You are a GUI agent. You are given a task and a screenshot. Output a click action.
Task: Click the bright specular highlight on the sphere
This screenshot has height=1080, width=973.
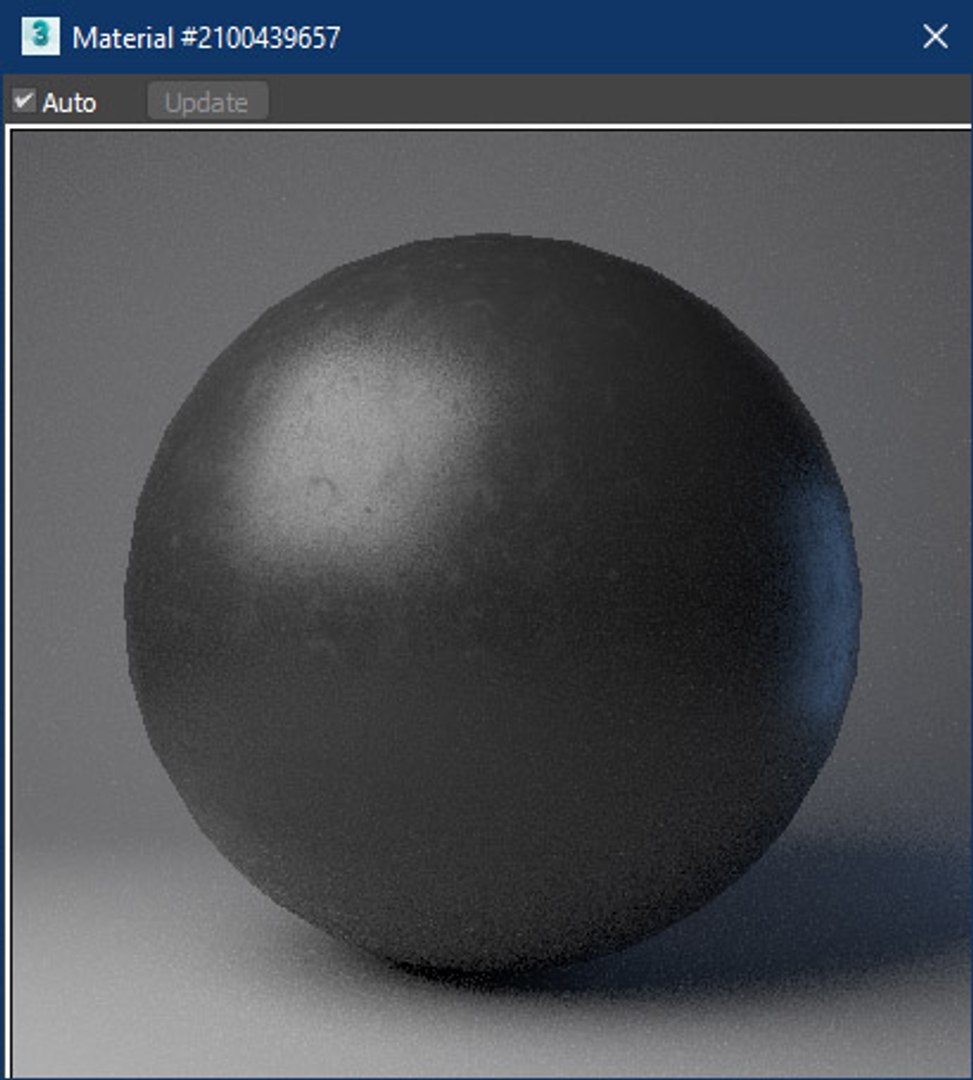point(358,448)
